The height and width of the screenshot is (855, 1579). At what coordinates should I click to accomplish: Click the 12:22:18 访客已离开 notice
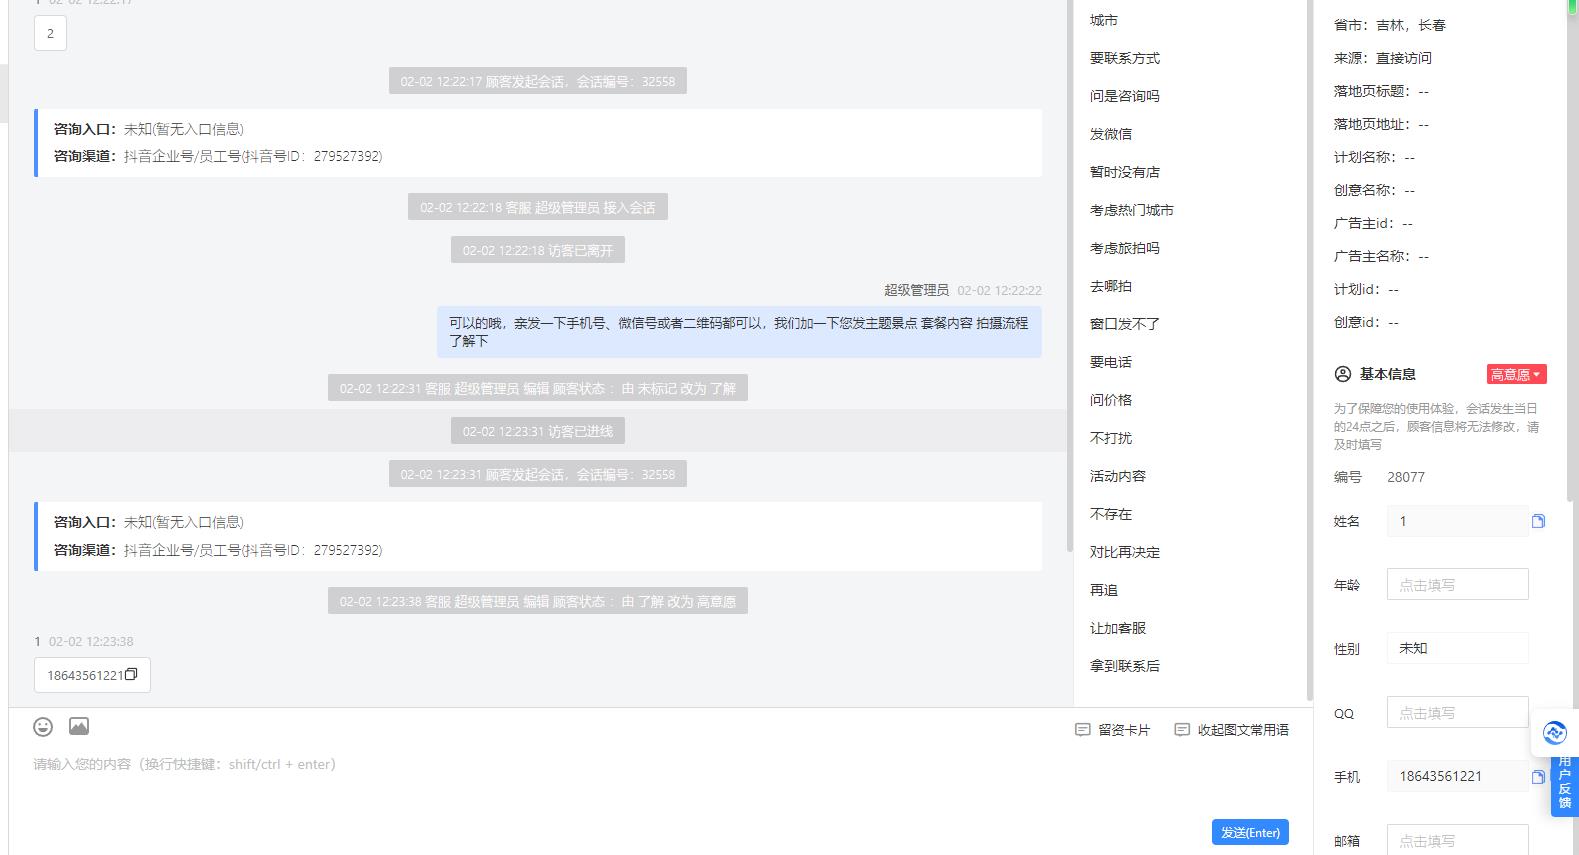(538, 250)
